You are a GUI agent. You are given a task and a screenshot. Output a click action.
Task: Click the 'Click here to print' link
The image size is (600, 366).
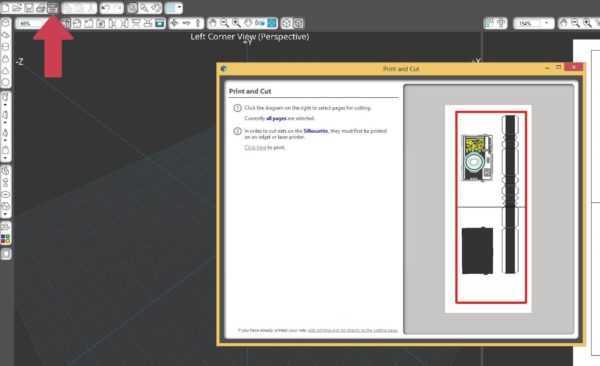click(x=264, y=147)
